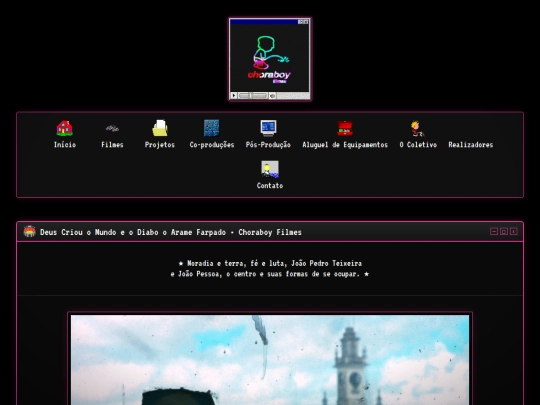Open the Aluguel de Equipamentos label
The image size is (540, 405).
point(345,145)
